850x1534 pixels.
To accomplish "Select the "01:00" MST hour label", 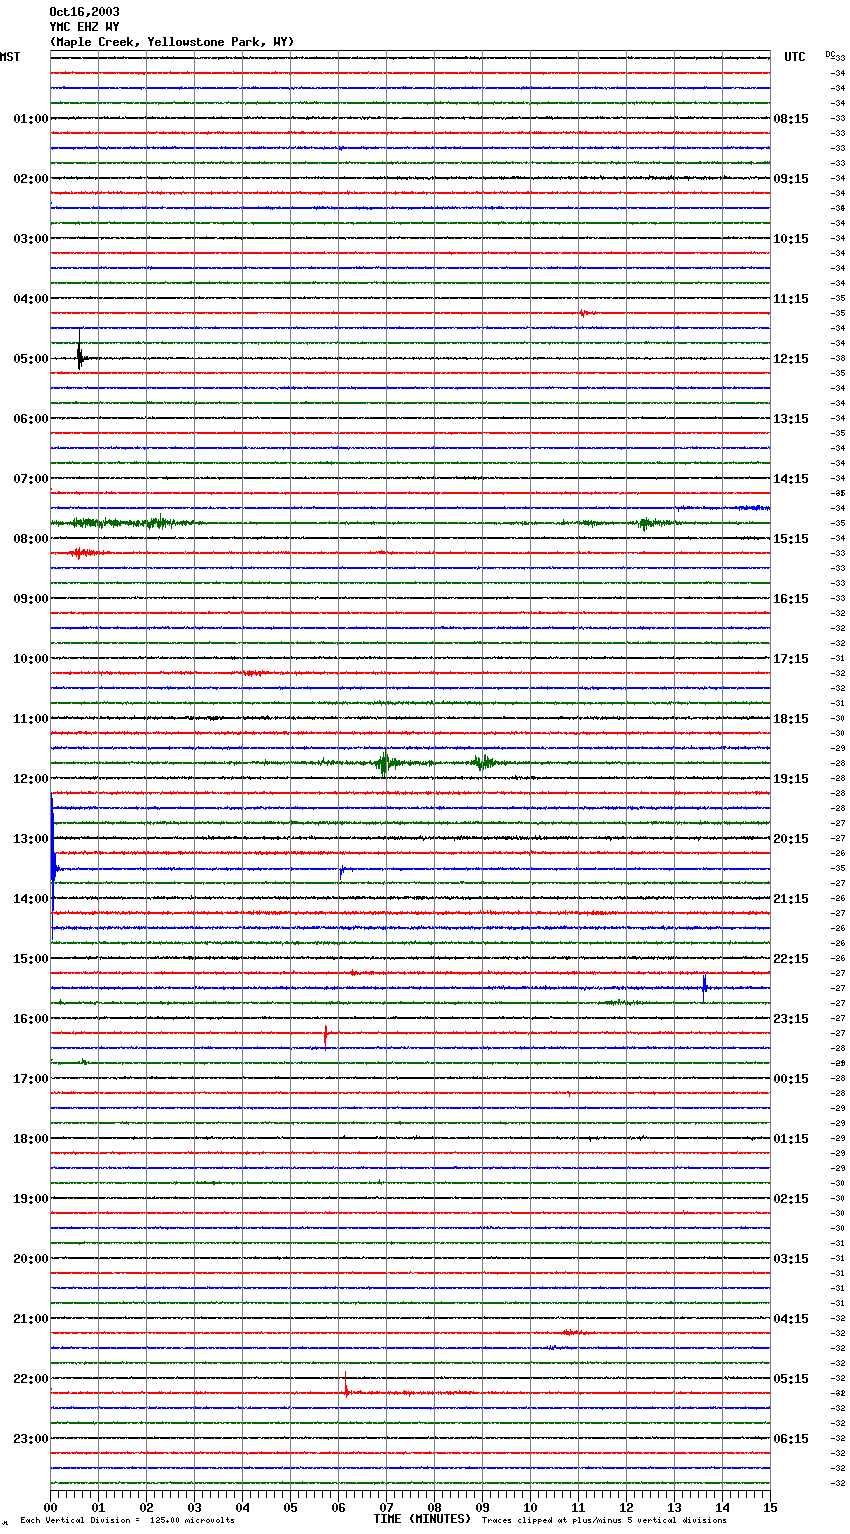I will click(31, 118).
